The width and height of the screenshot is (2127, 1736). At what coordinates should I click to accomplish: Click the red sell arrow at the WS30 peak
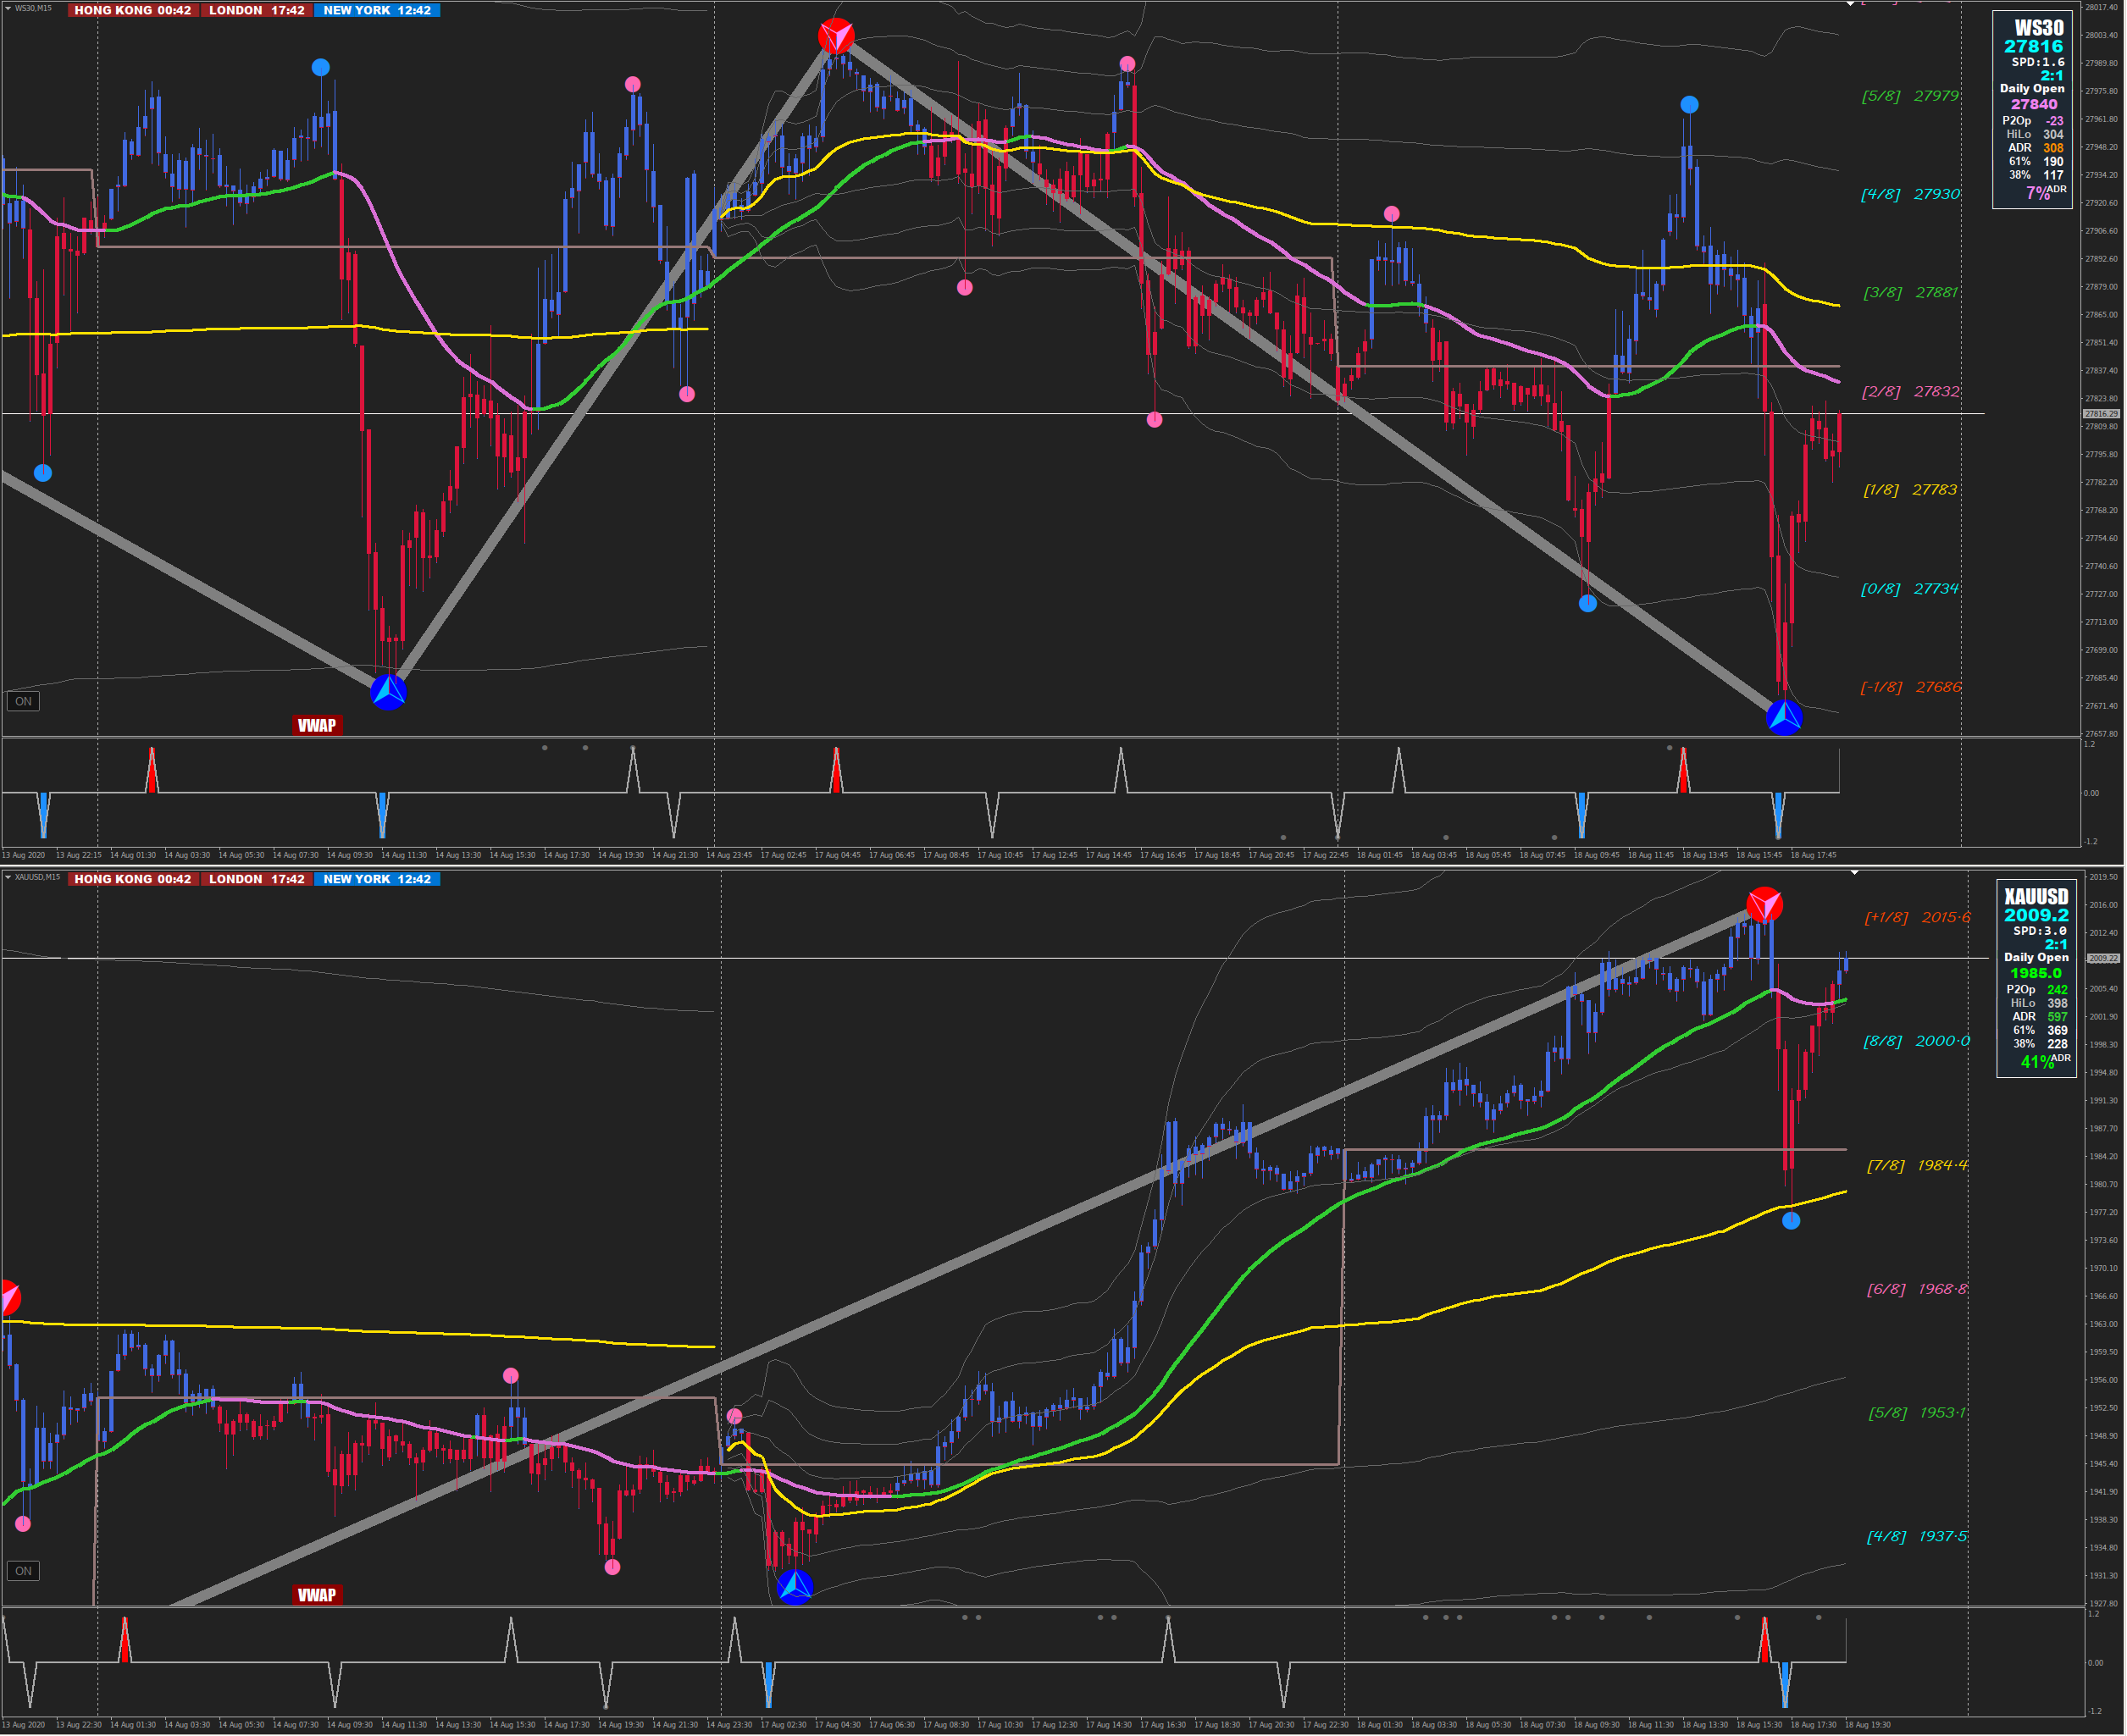point(836,36)
